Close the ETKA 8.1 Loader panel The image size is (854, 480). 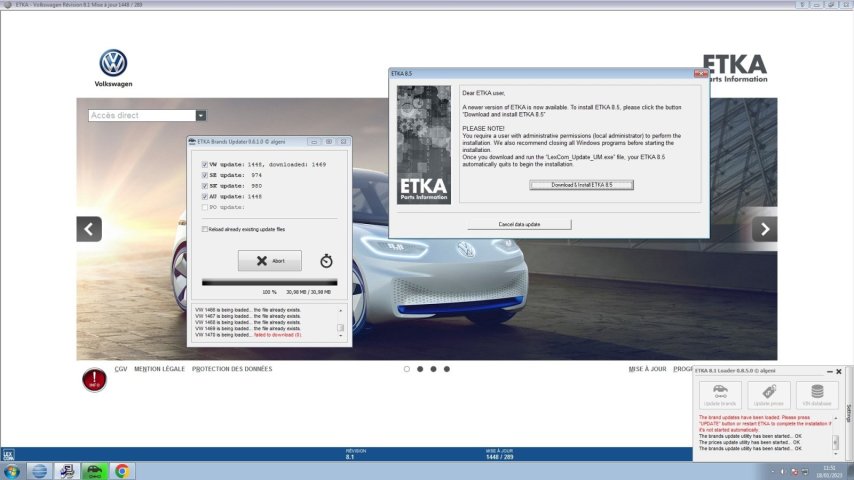tap(839, 372)
